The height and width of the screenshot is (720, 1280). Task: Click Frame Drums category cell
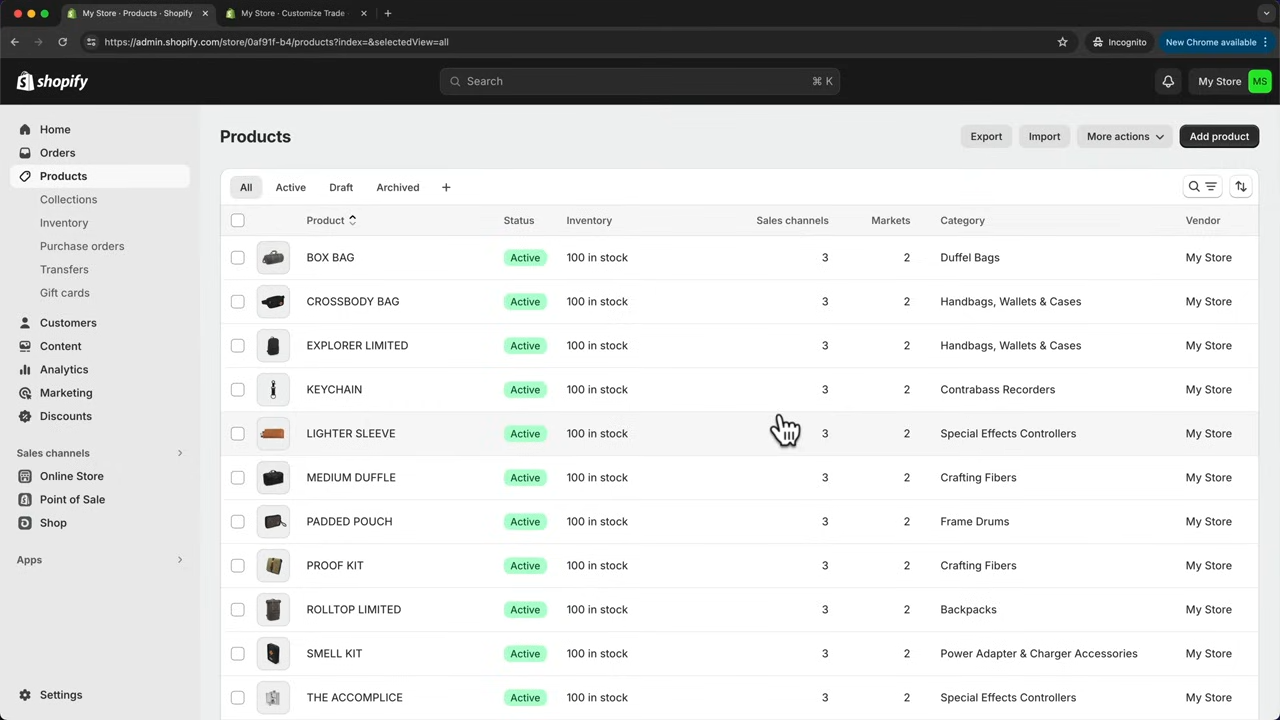click(974, 522)
